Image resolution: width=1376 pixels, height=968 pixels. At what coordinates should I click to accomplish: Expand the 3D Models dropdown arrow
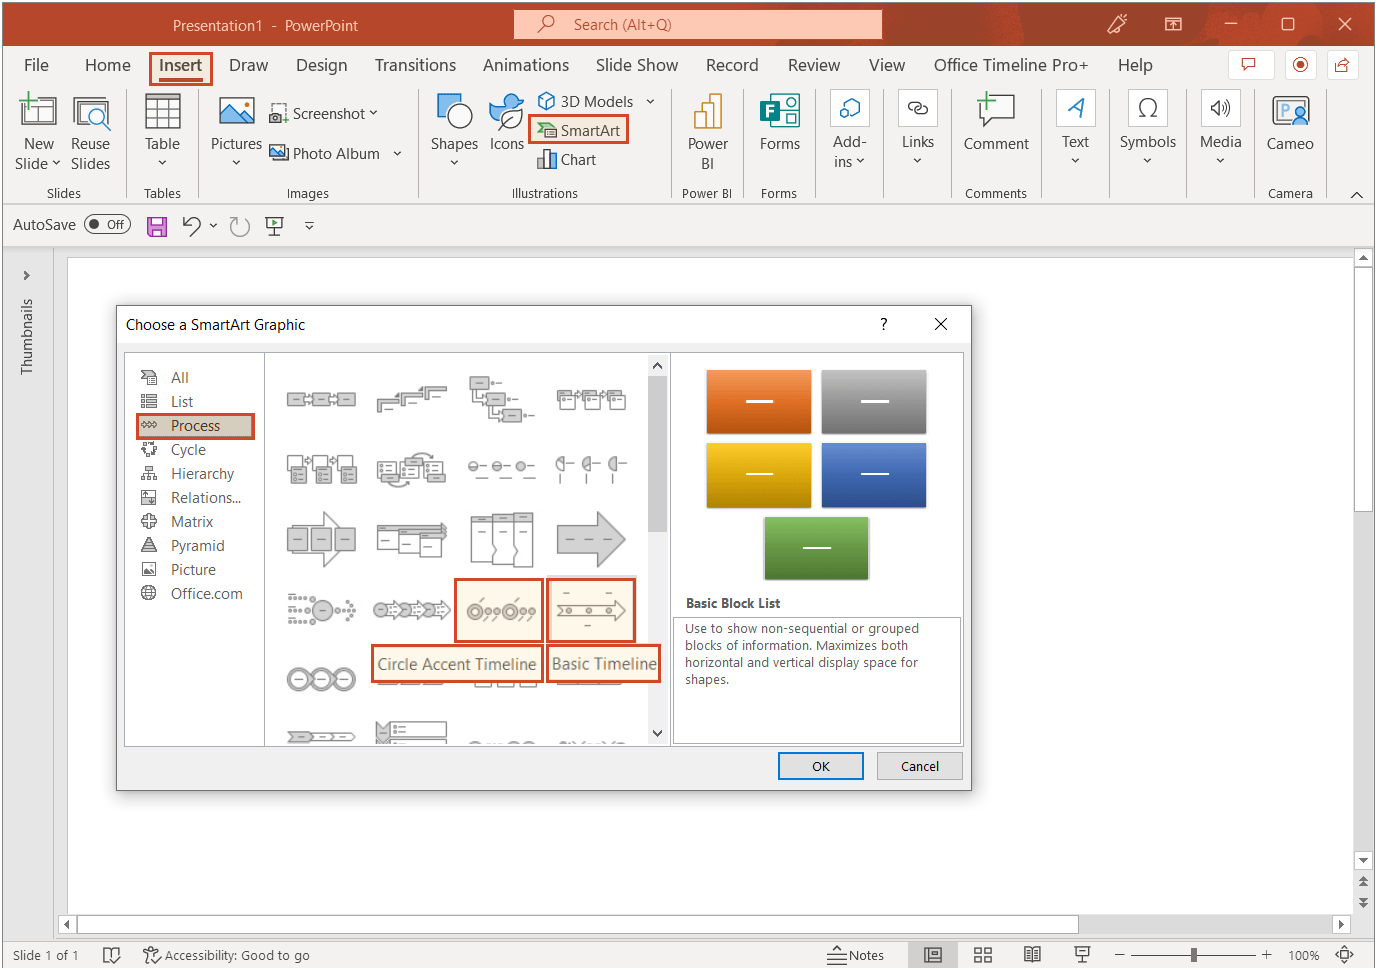650,101
